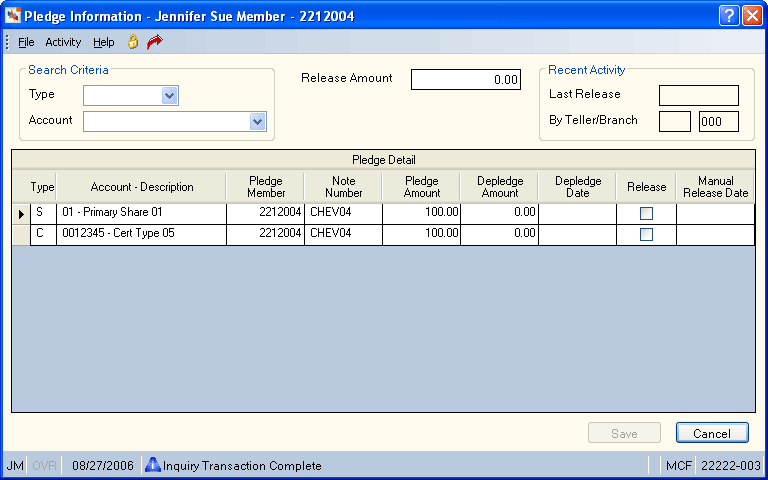The width and height of the screenshot is (768, 480).
Task: Select the row arrow for Primary Share
Action: (x=21, y=214)
